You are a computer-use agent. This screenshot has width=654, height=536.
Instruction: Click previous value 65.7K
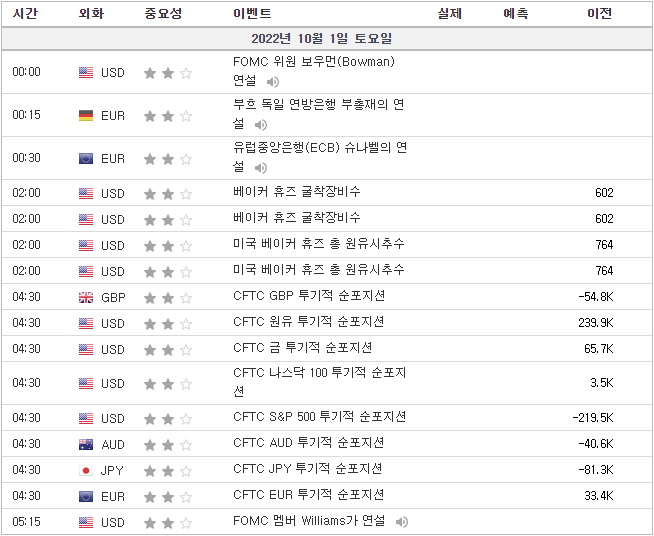[599, 349]
